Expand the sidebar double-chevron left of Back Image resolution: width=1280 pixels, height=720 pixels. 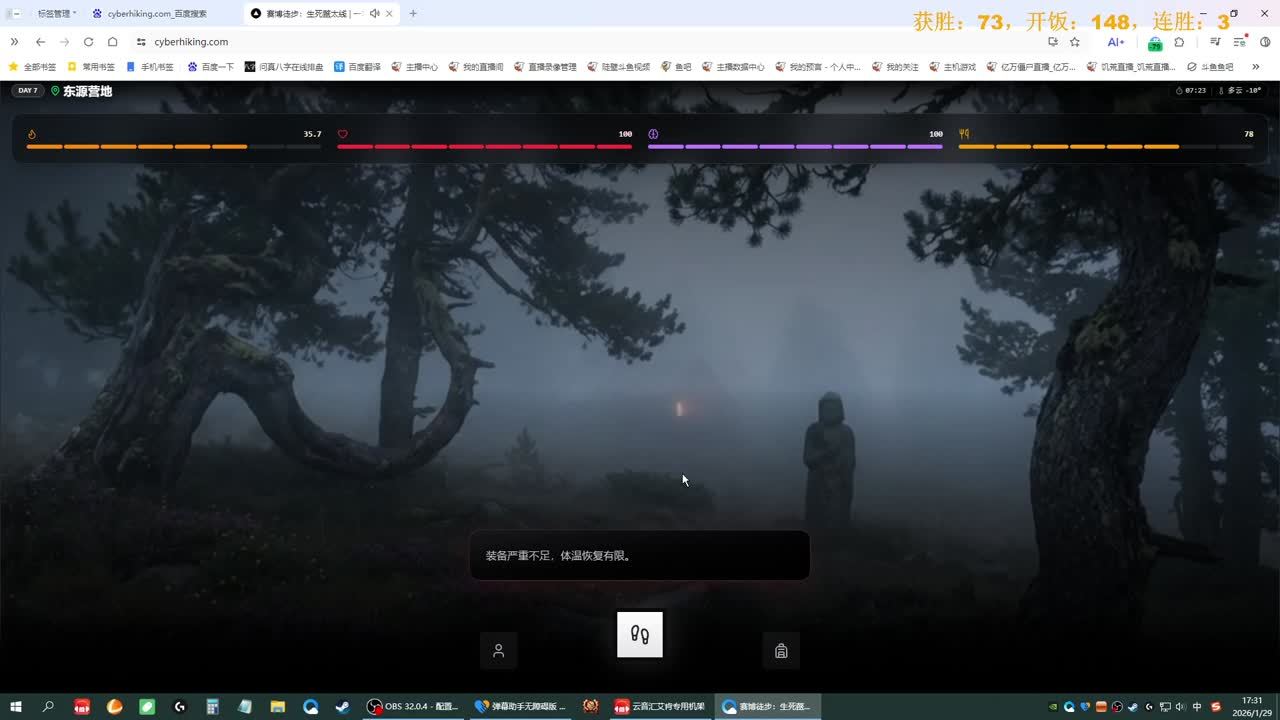pos(14,42)
